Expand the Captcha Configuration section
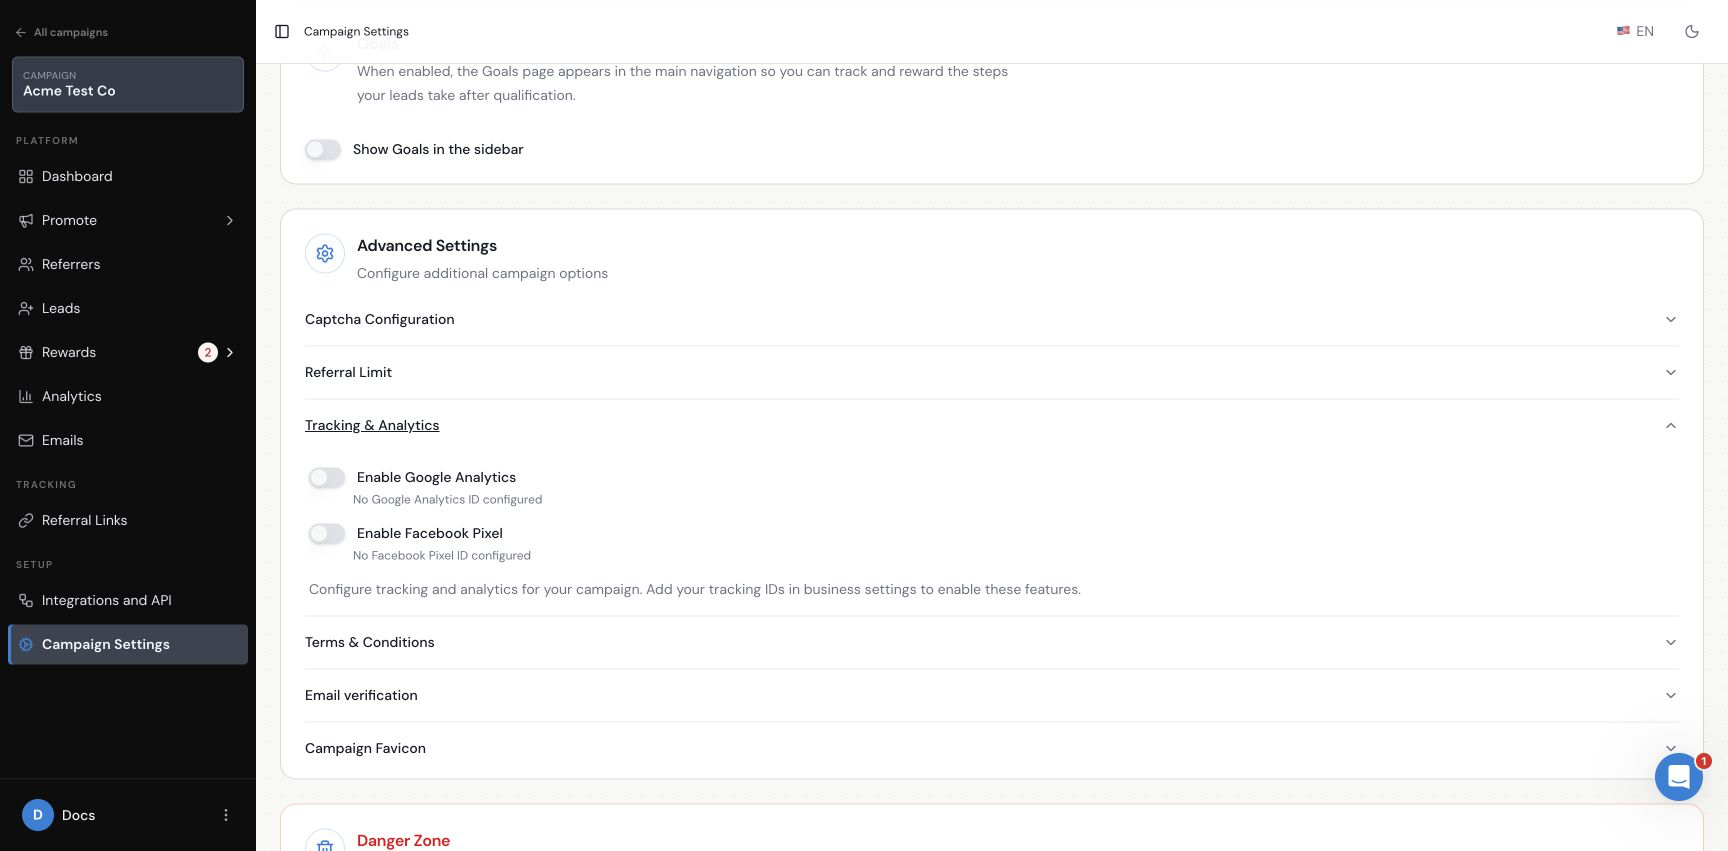Viewport: 1728px width, 851px height. pyautogui.click(x=991, y=320)
